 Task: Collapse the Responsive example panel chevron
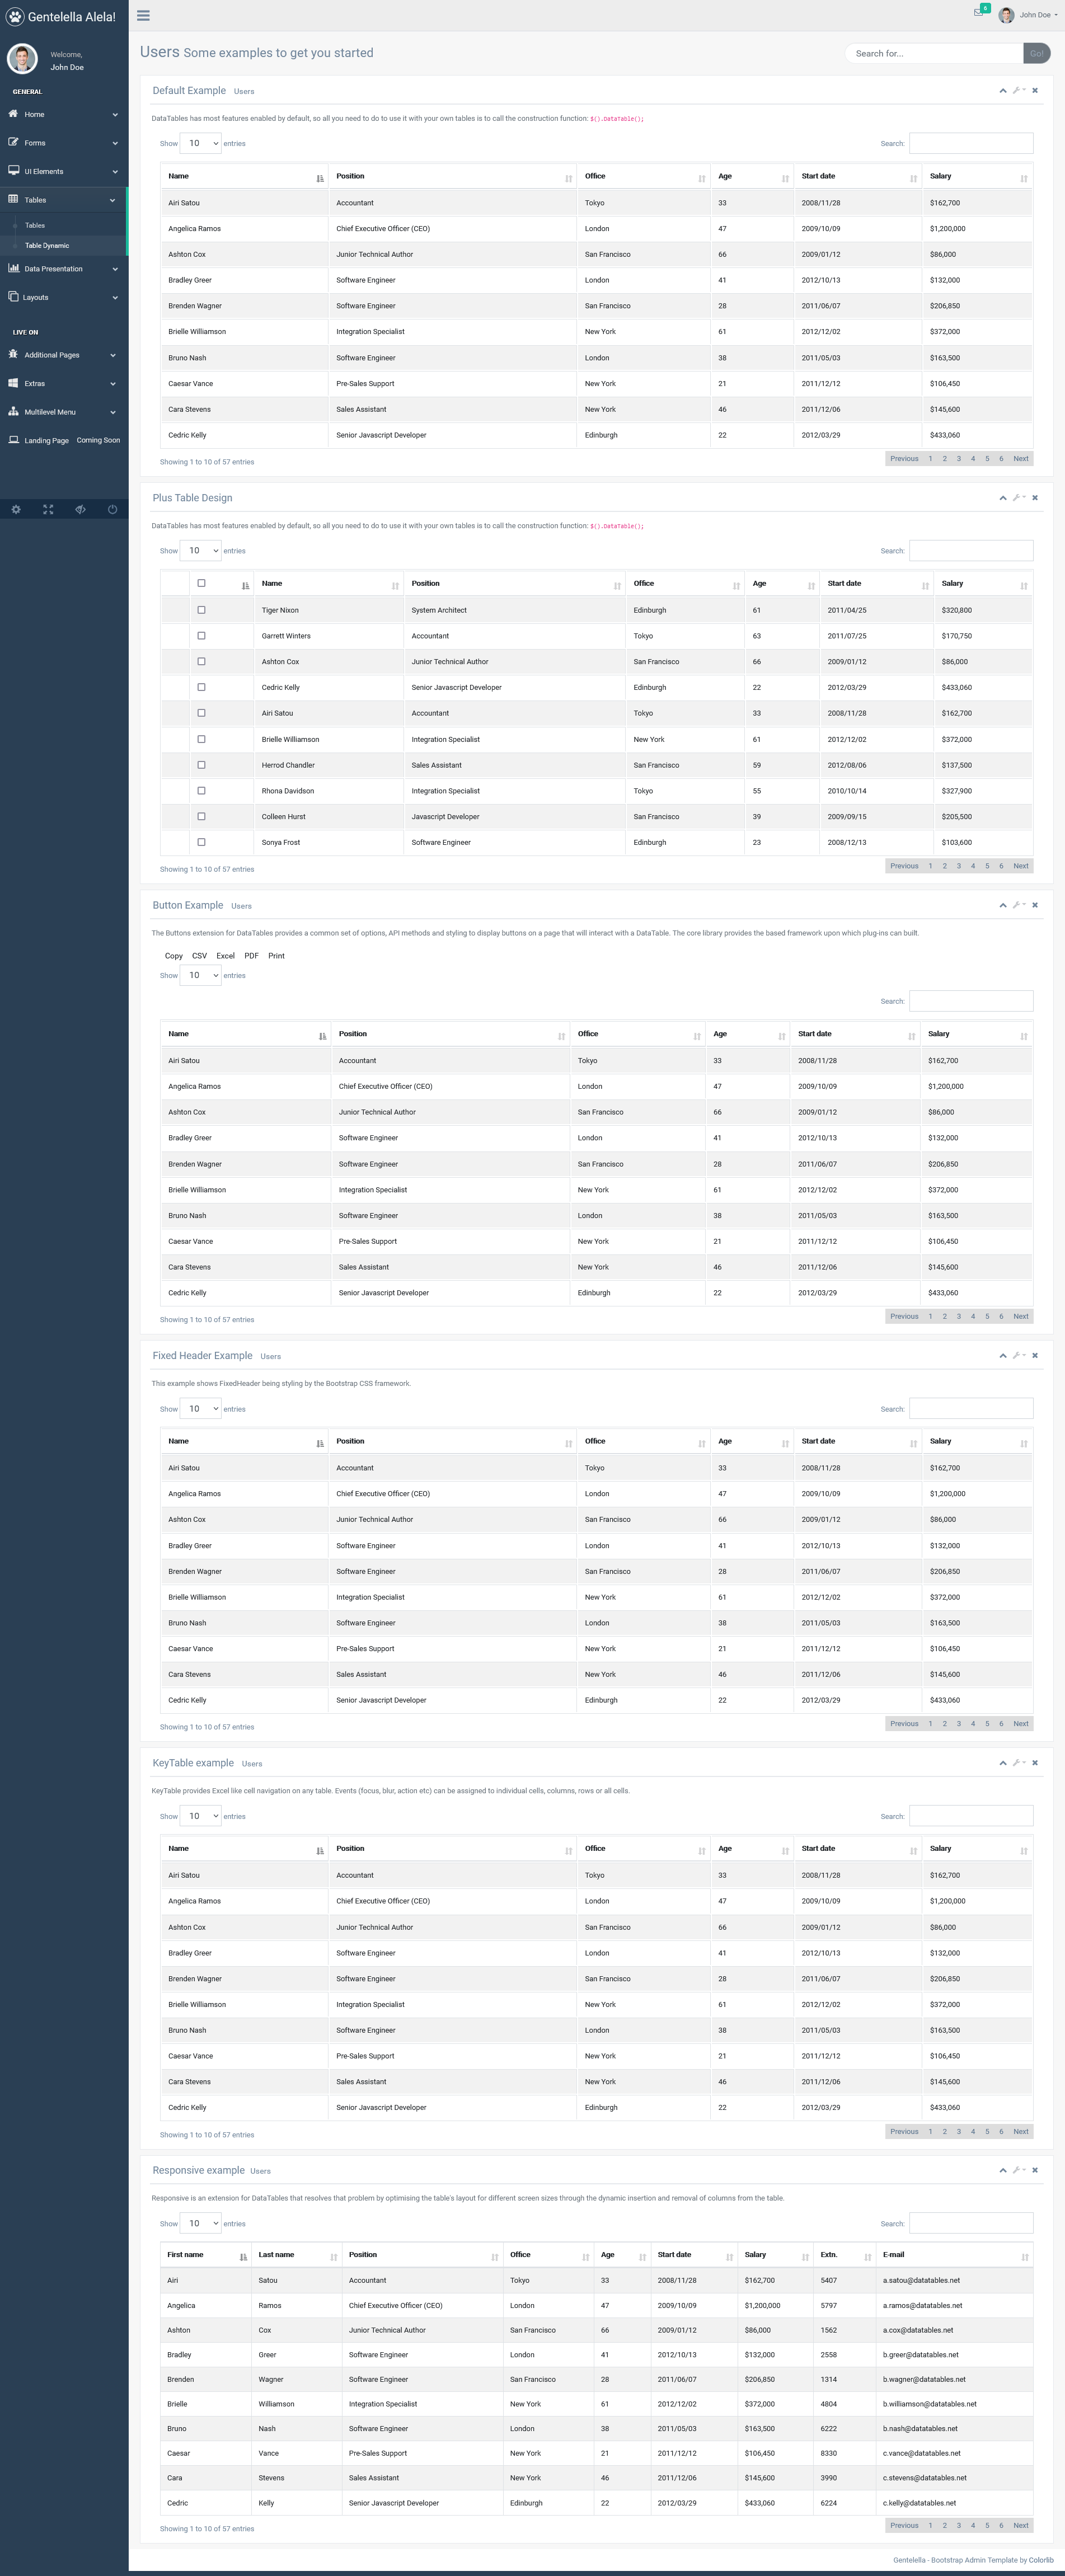1003,2170
